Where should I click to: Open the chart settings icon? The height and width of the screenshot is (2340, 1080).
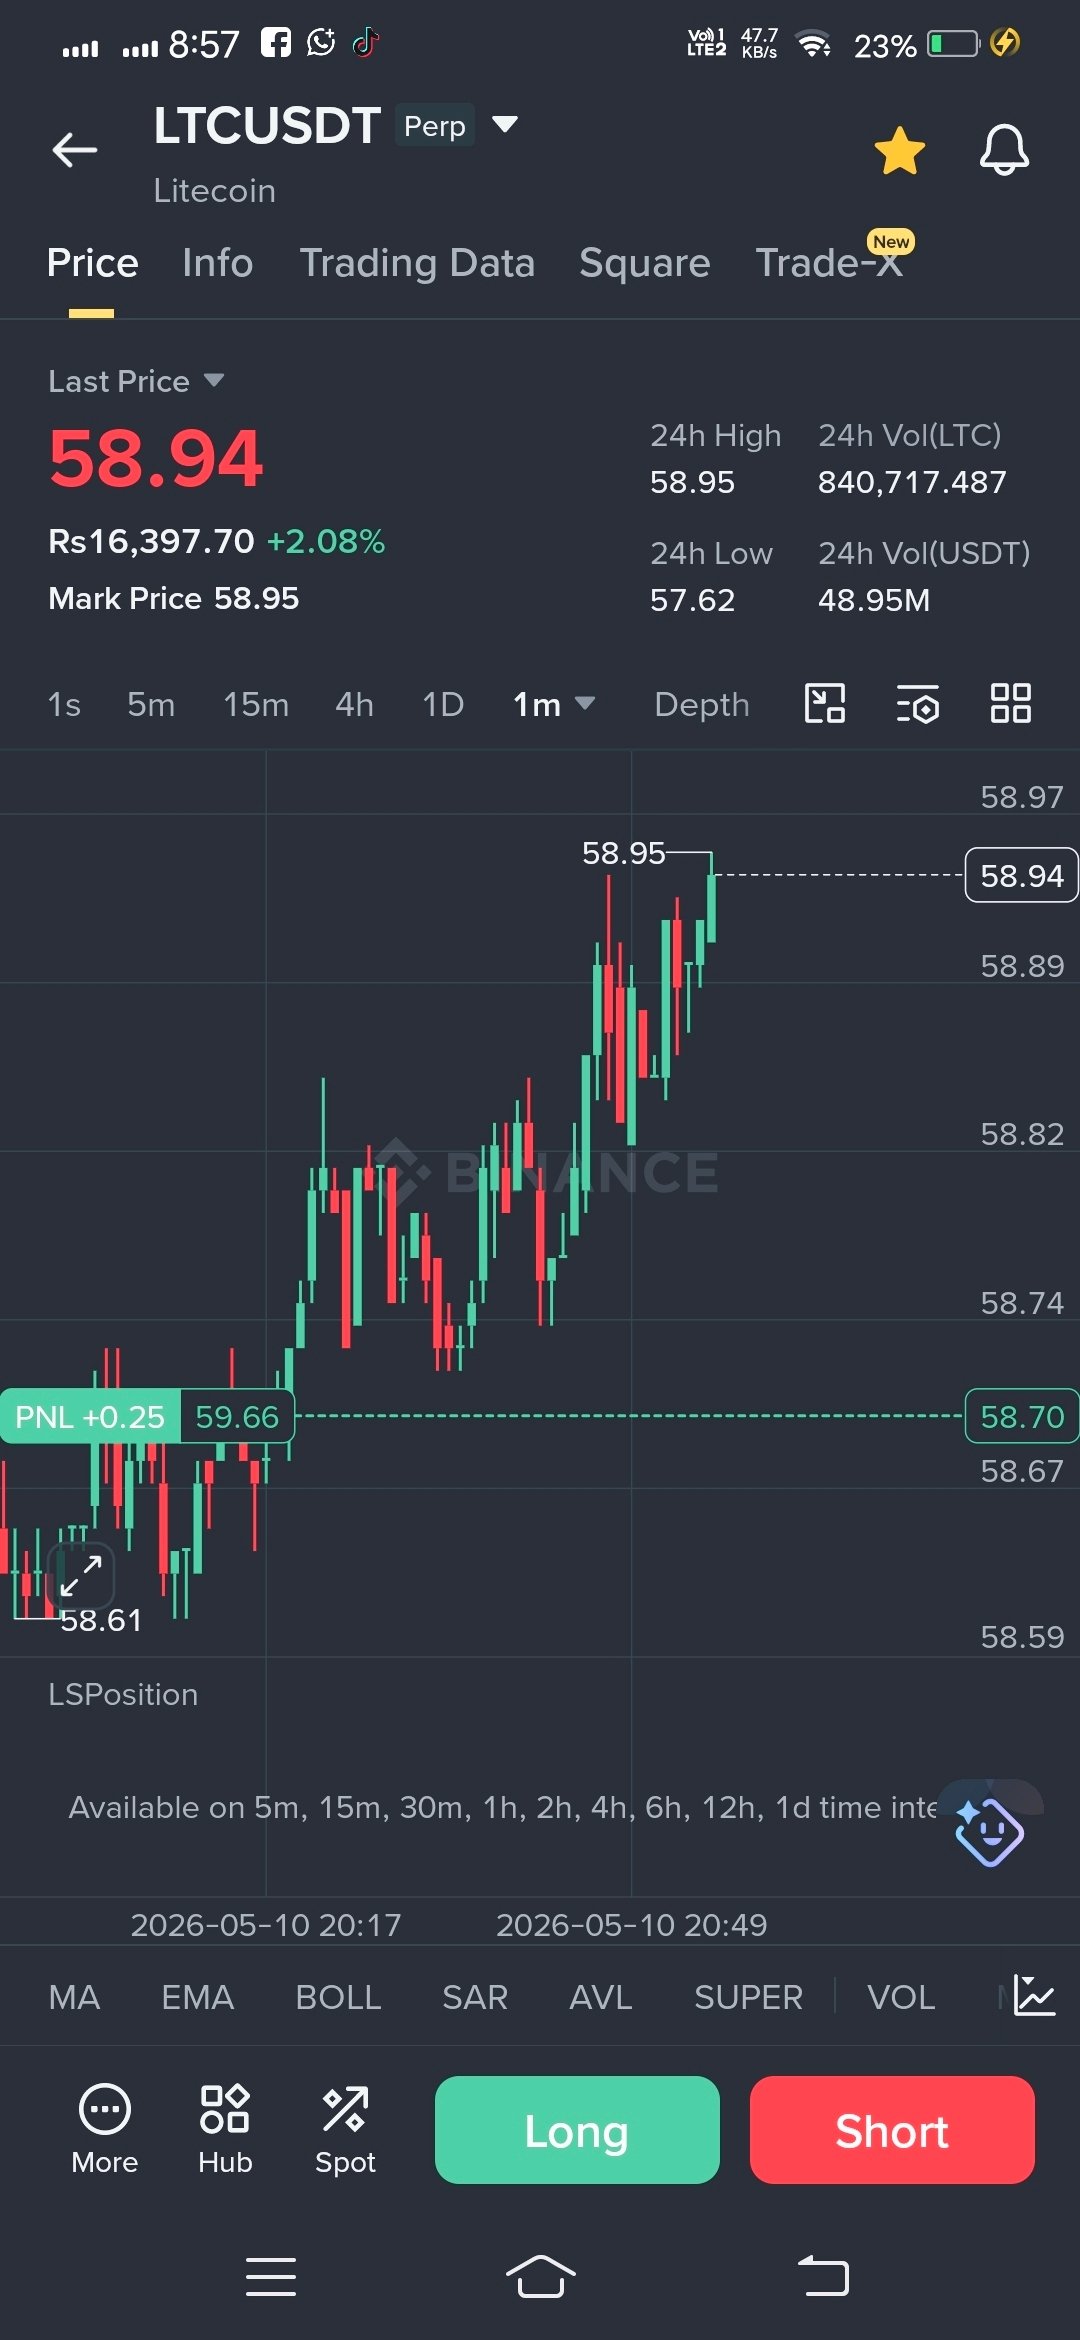click(917, 703)
